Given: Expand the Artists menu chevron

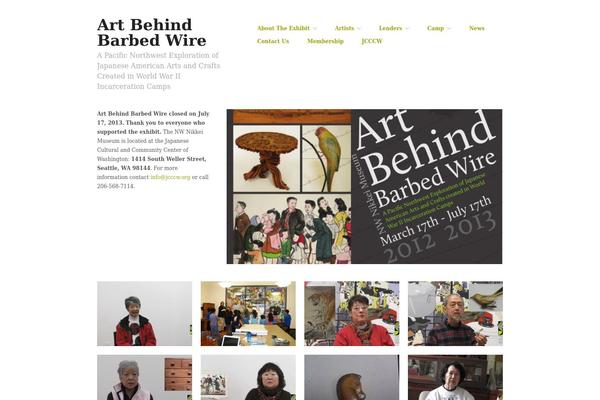Looking at the screenshot, I should point(359,29).
